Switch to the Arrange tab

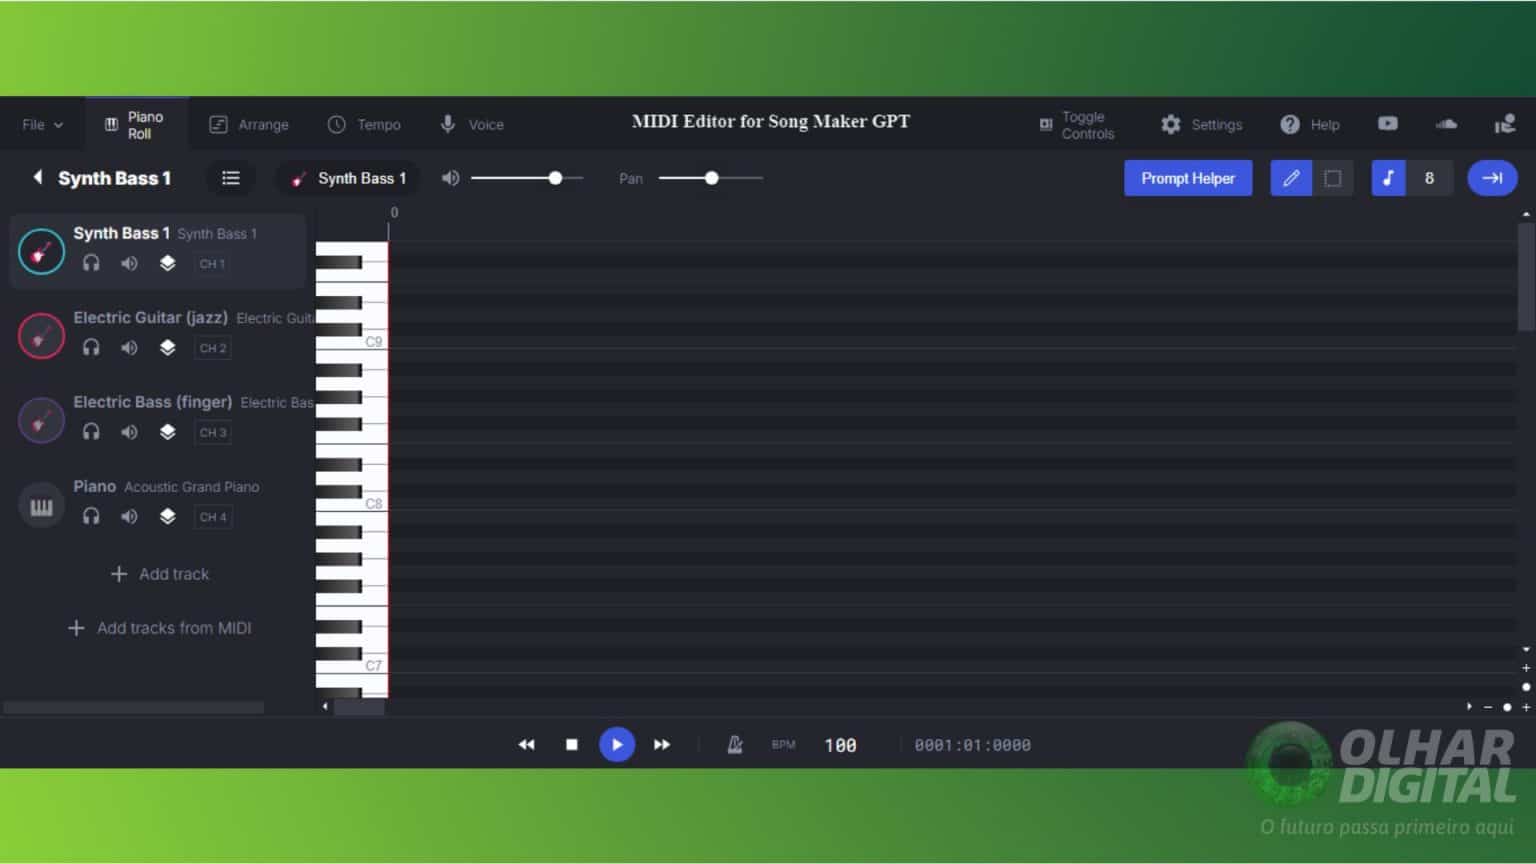coord(249,123)
